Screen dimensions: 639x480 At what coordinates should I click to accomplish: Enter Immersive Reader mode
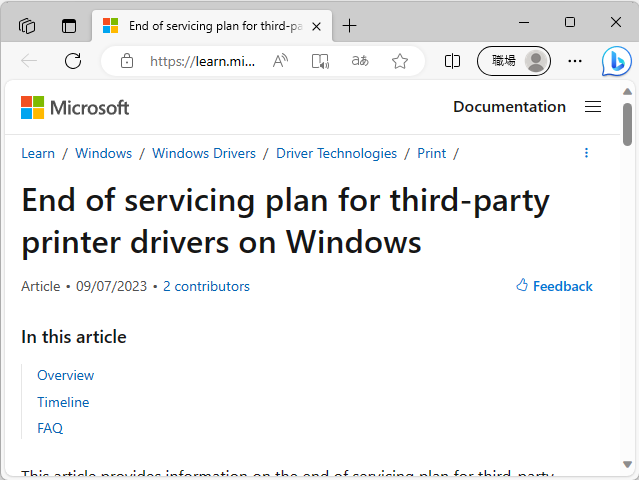[320, 61]
